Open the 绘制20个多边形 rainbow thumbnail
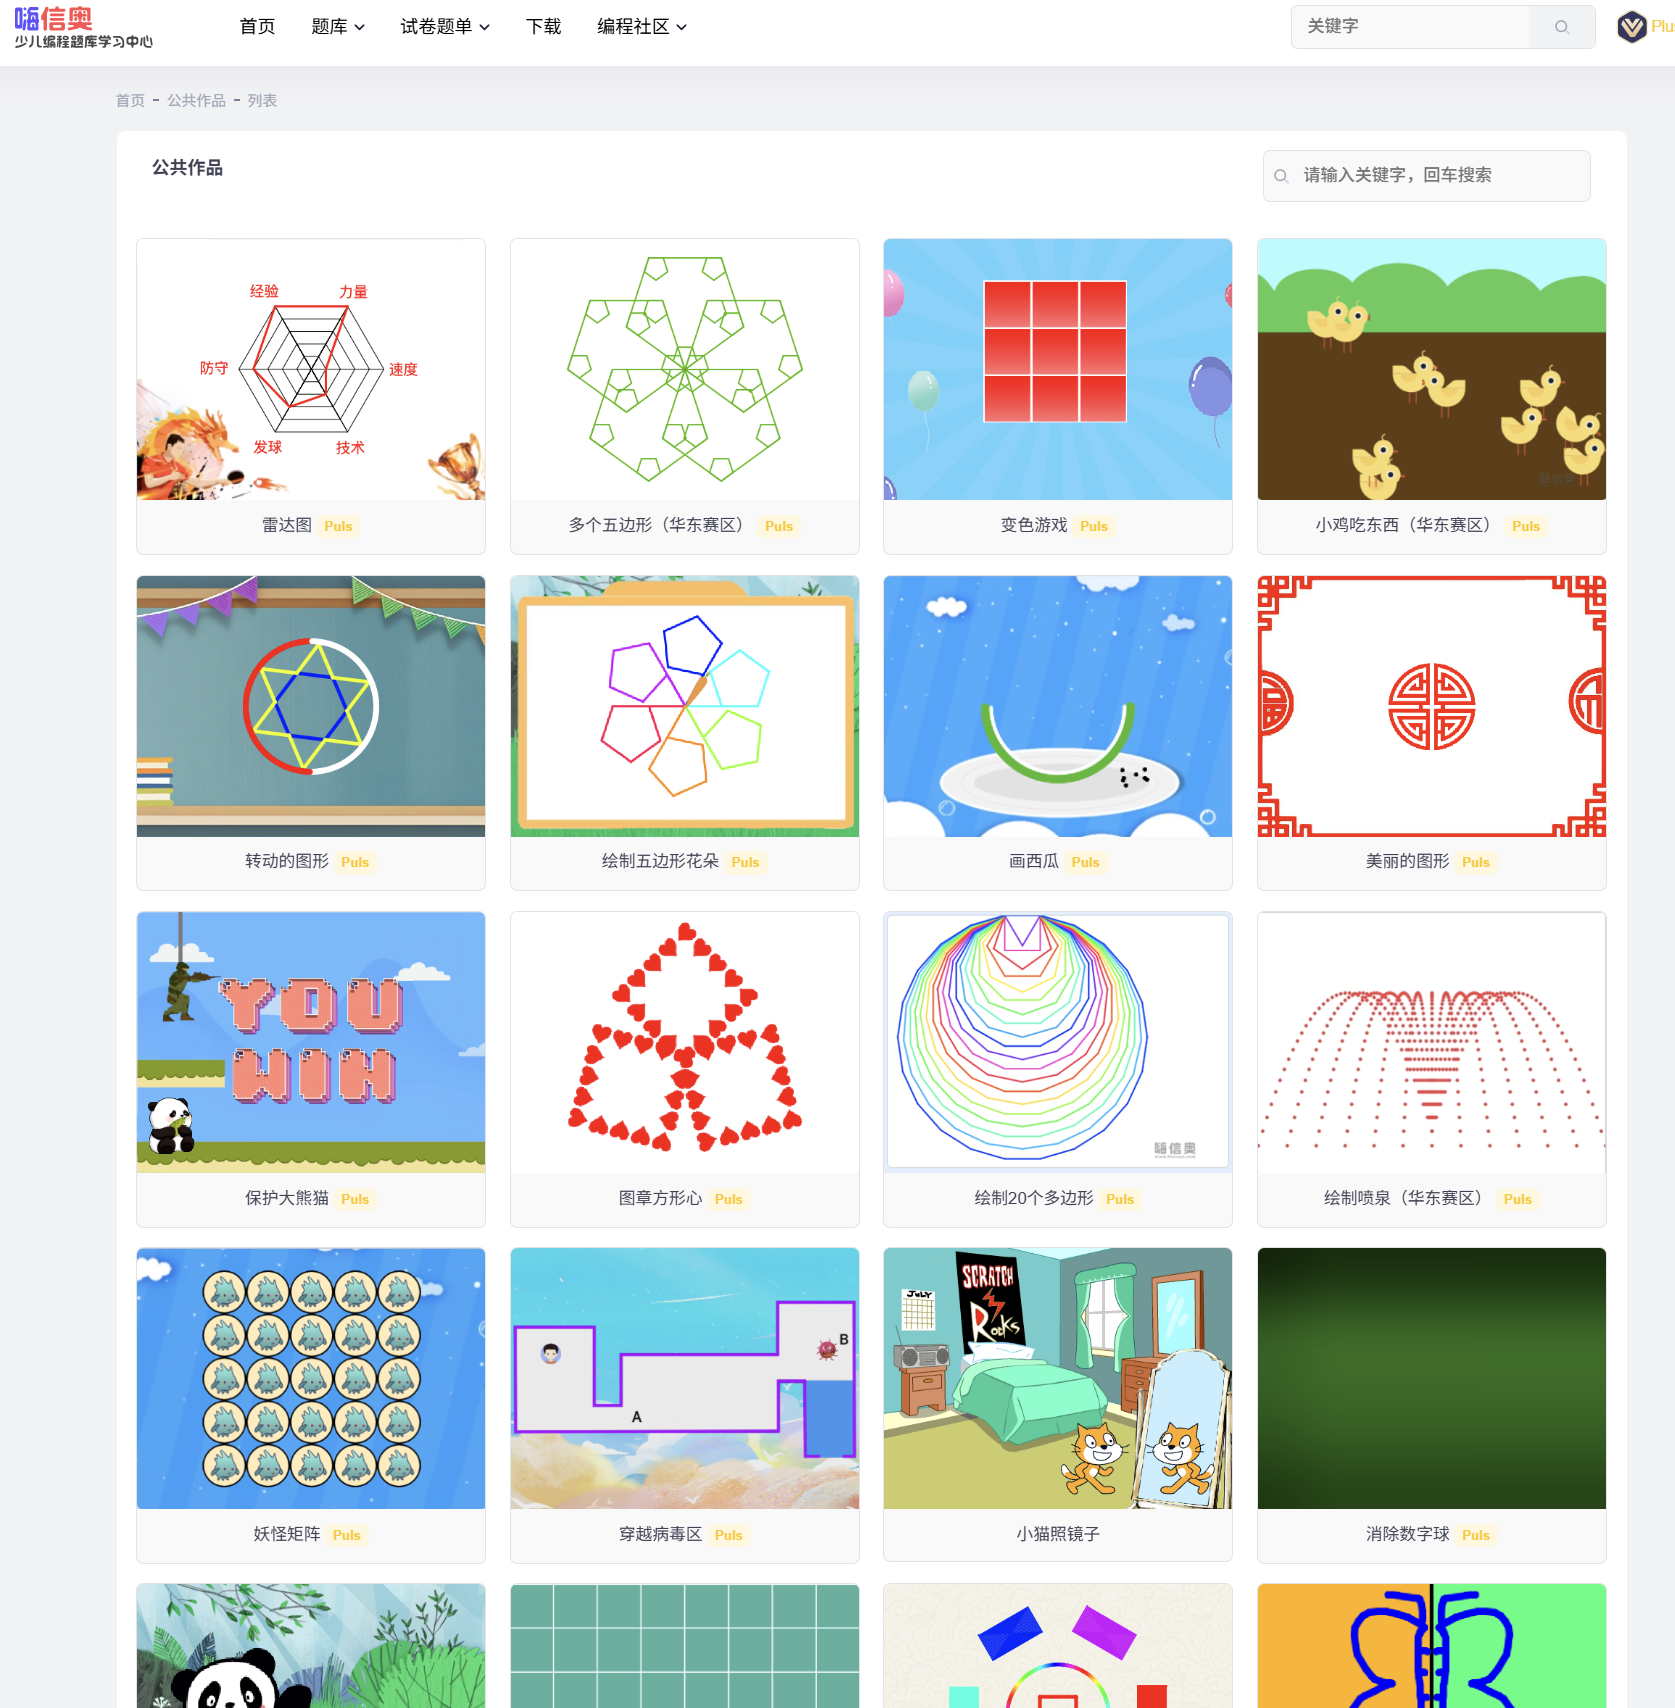 [1058, 1042]
